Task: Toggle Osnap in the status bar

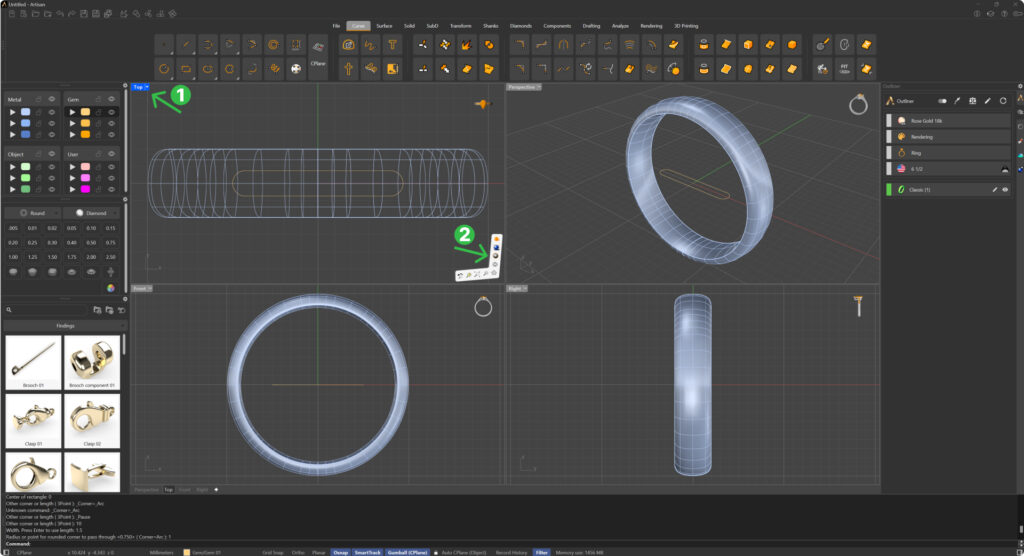Action: point(341,551)
